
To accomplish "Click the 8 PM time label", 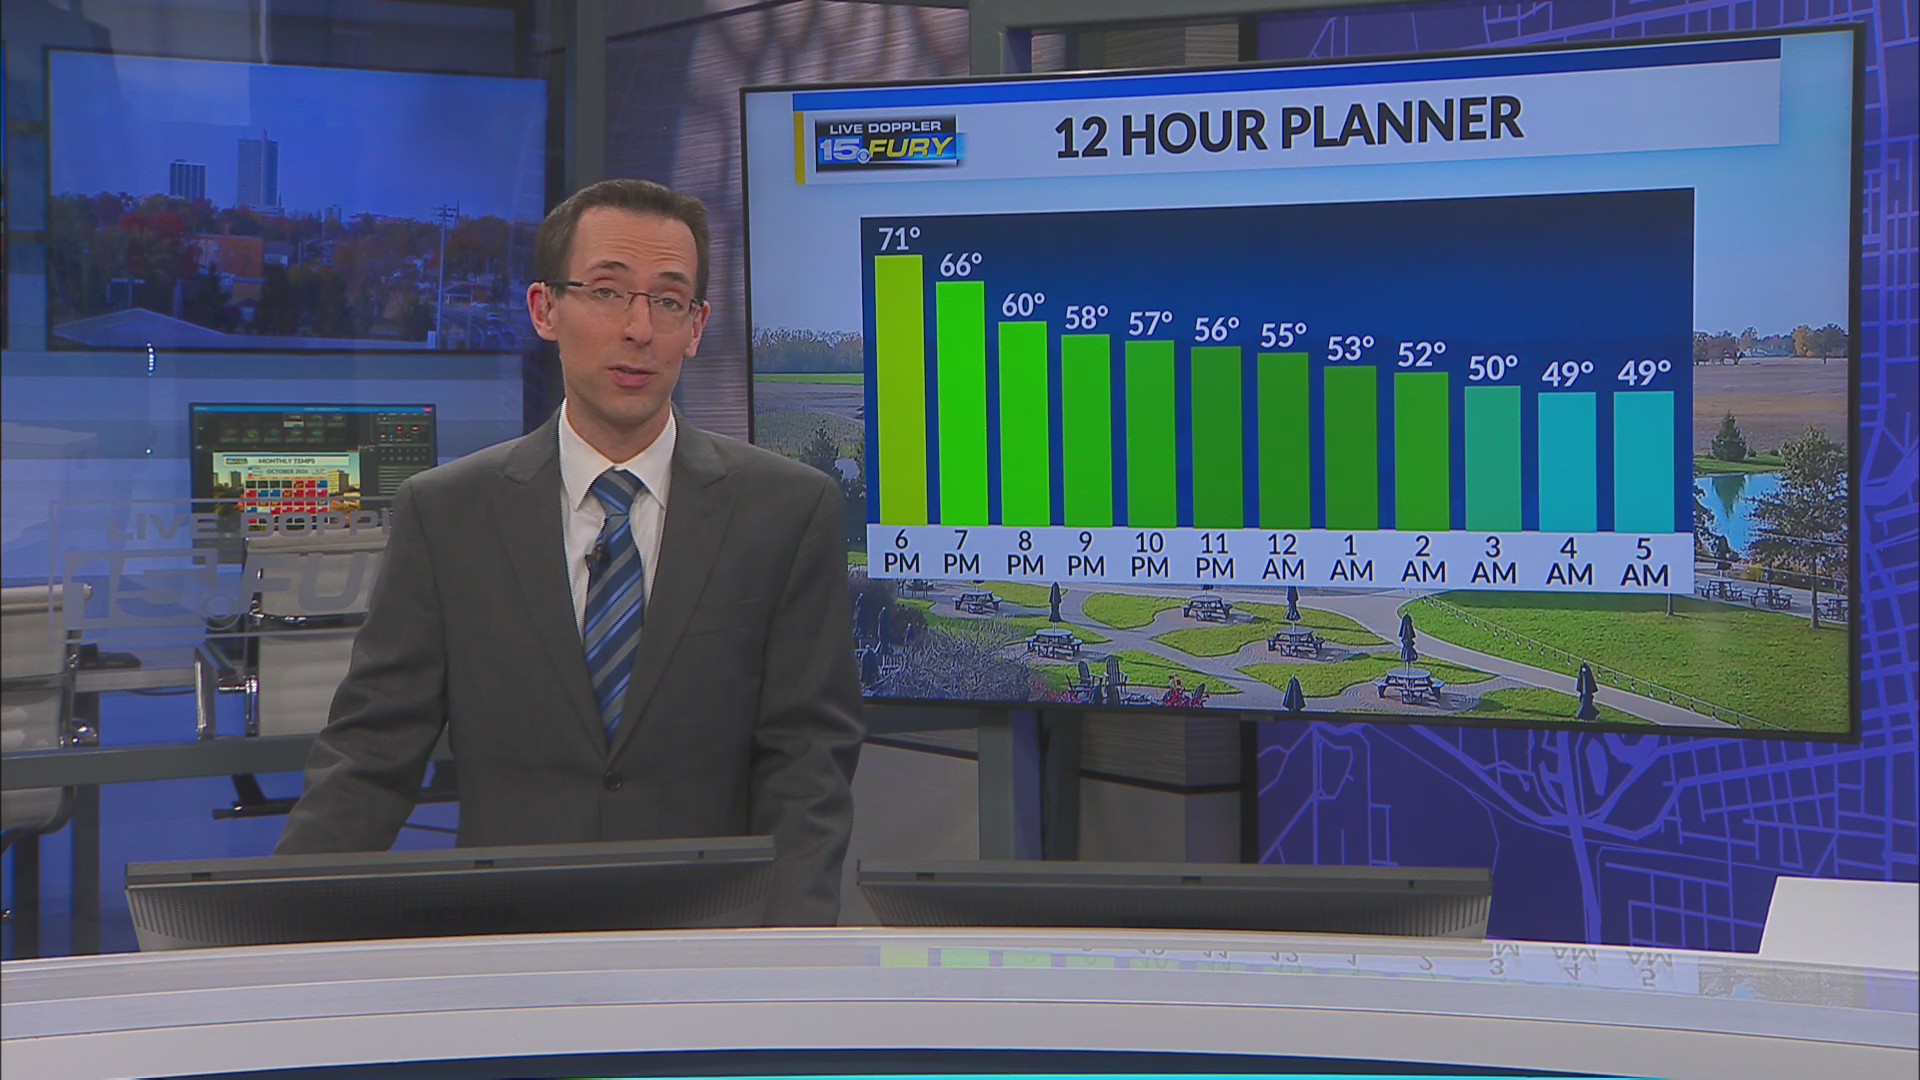I will [x=1025, y=553].
